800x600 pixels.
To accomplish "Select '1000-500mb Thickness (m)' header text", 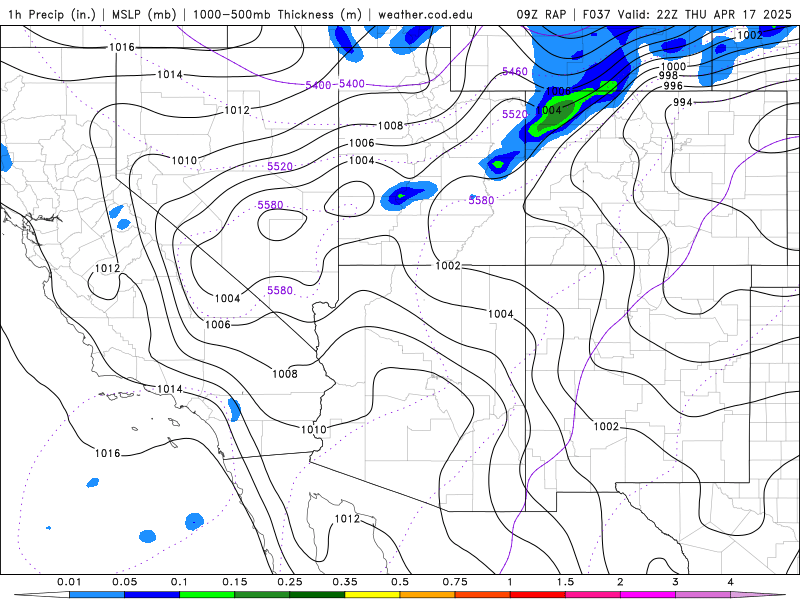I will tap(277, 14).
